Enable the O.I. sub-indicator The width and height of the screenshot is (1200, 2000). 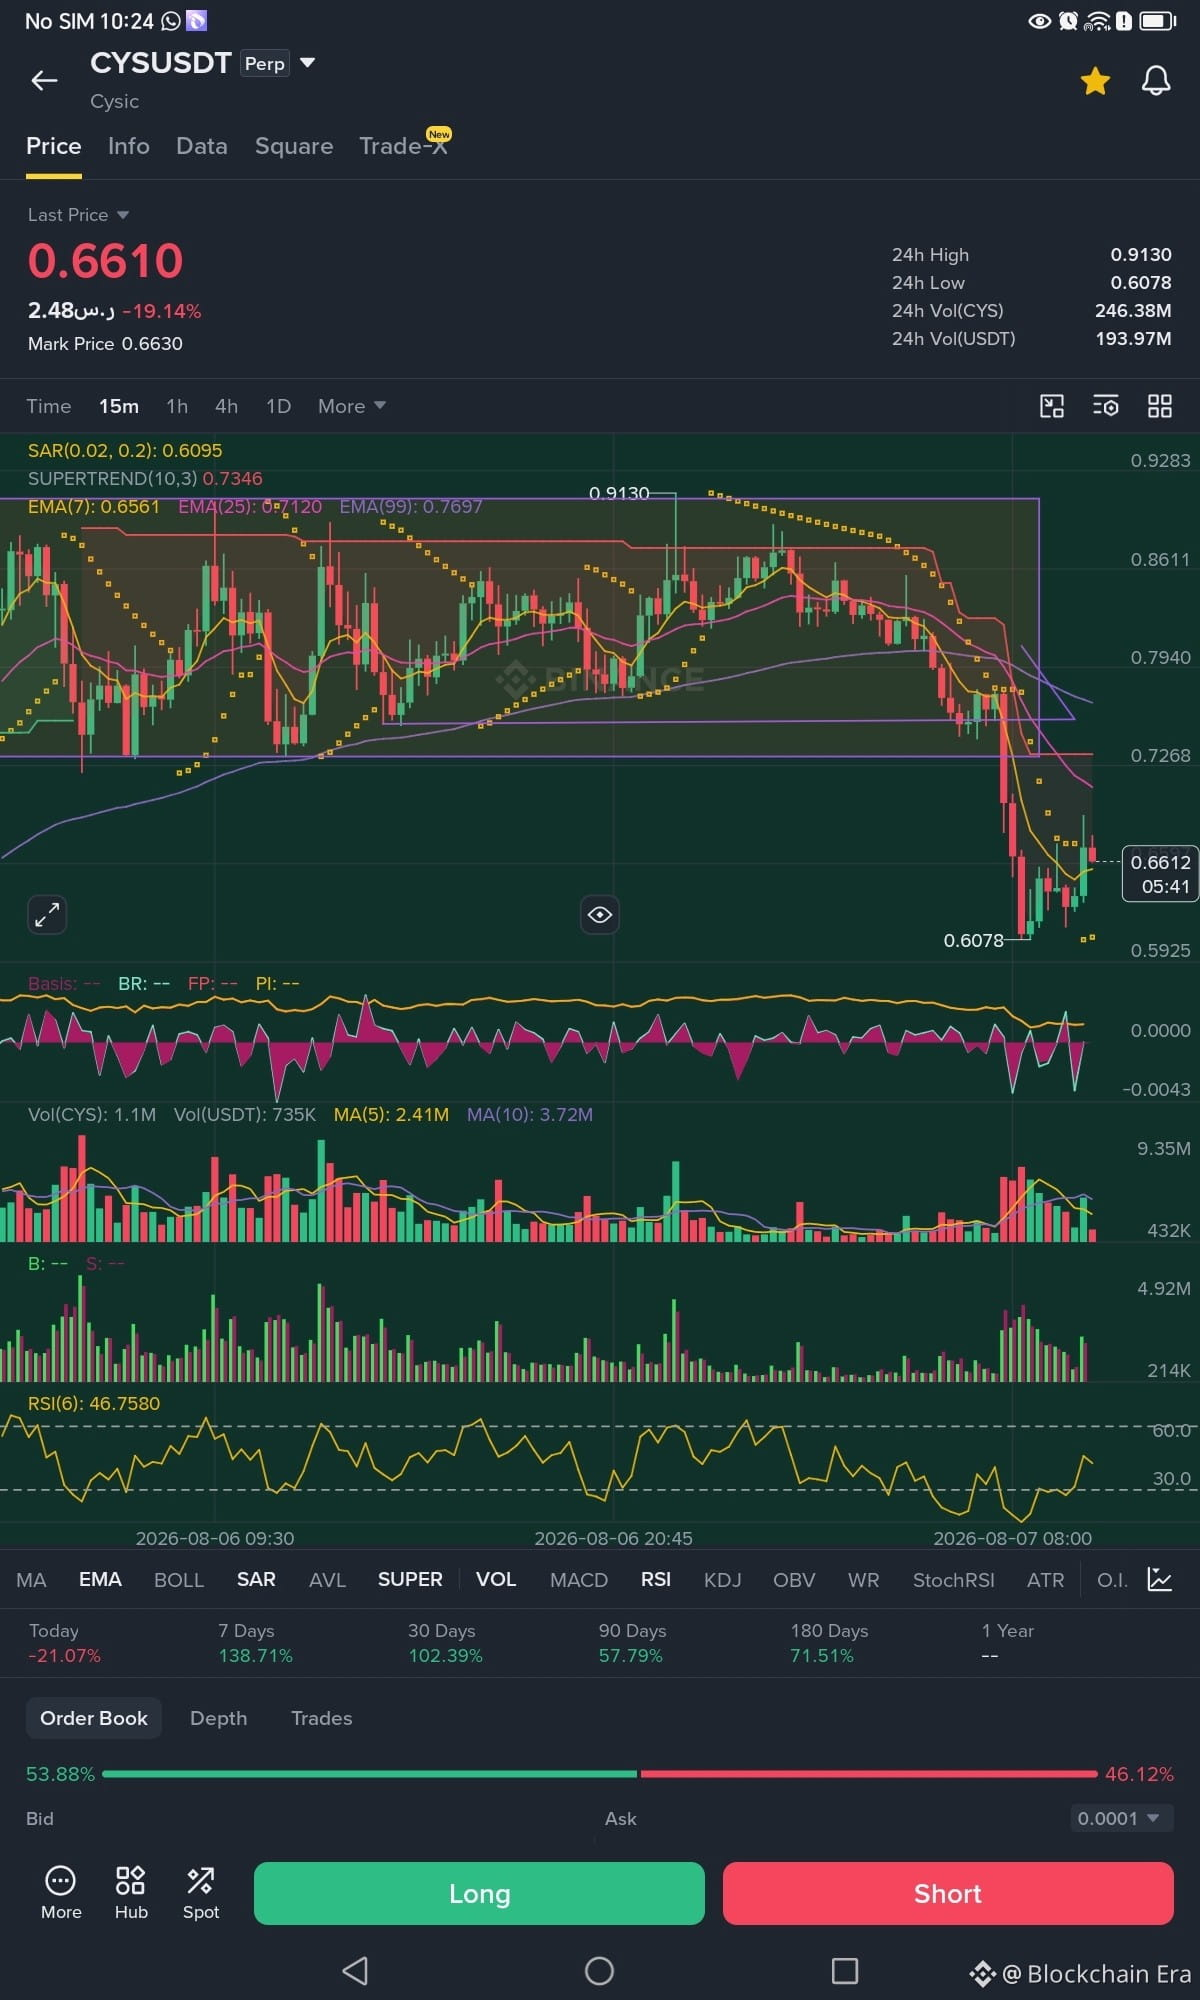point(1112,1580)
